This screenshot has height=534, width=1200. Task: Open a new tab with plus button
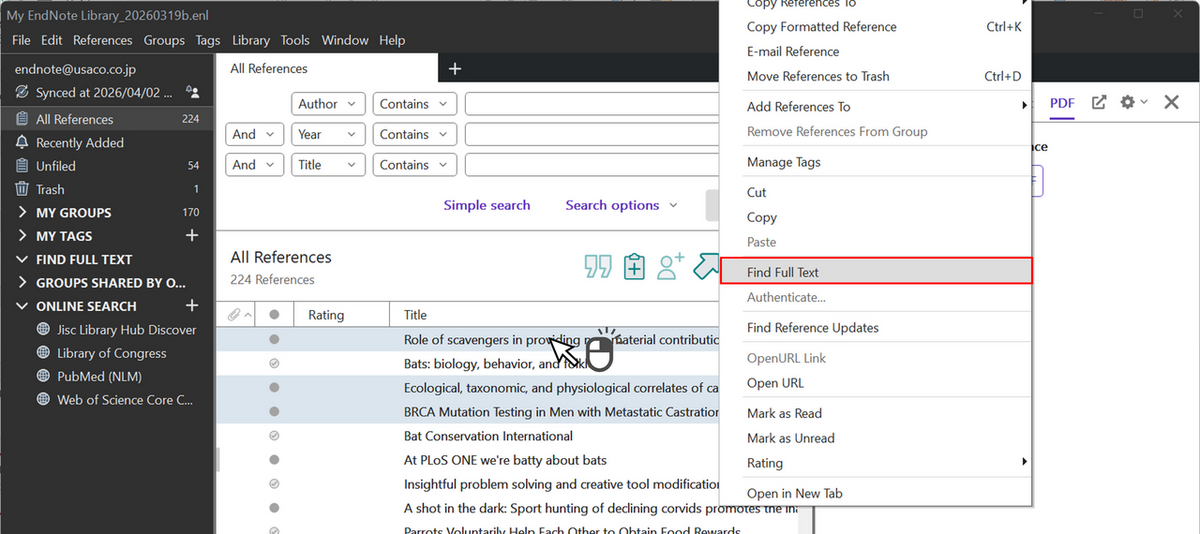pos(454,69)
